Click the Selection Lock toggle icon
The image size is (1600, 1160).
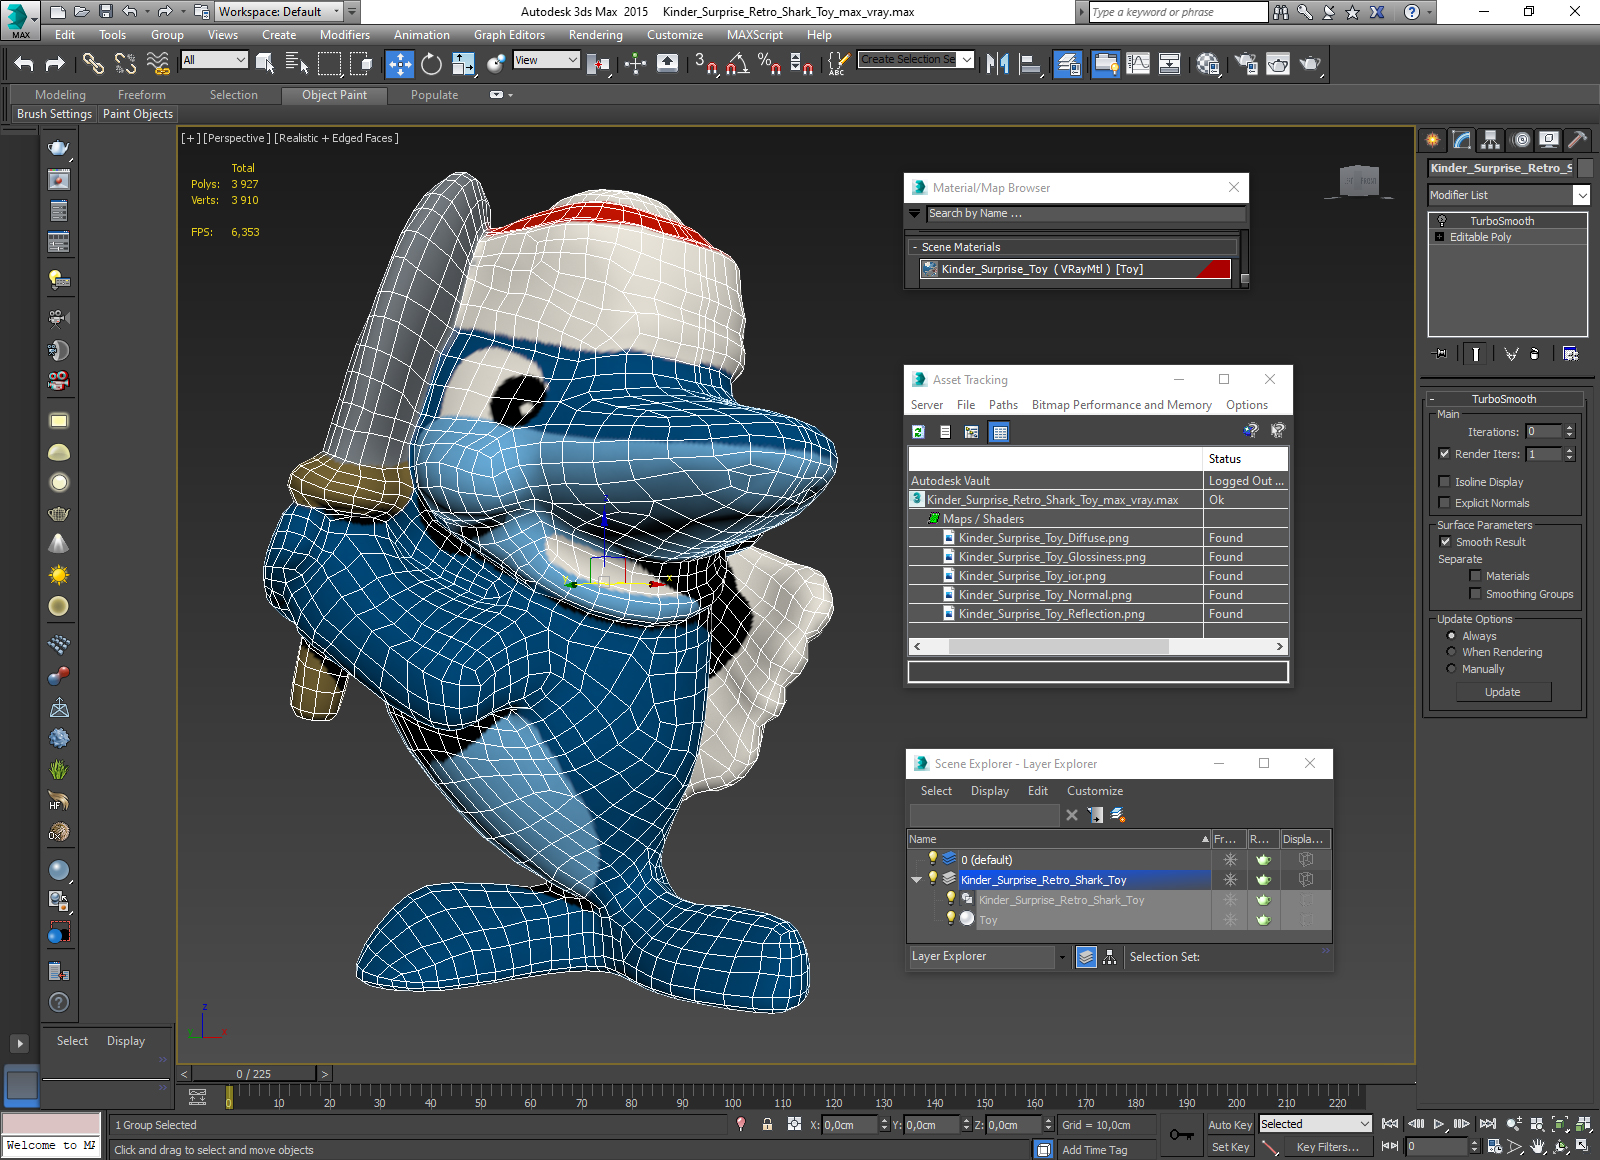[767, 1125]
